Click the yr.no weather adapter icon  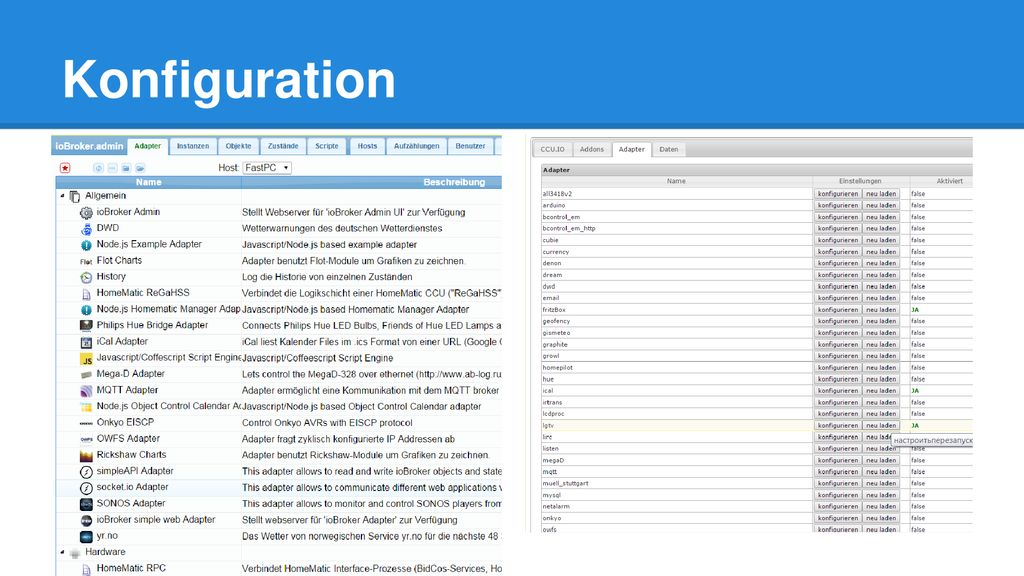(86, 536)
